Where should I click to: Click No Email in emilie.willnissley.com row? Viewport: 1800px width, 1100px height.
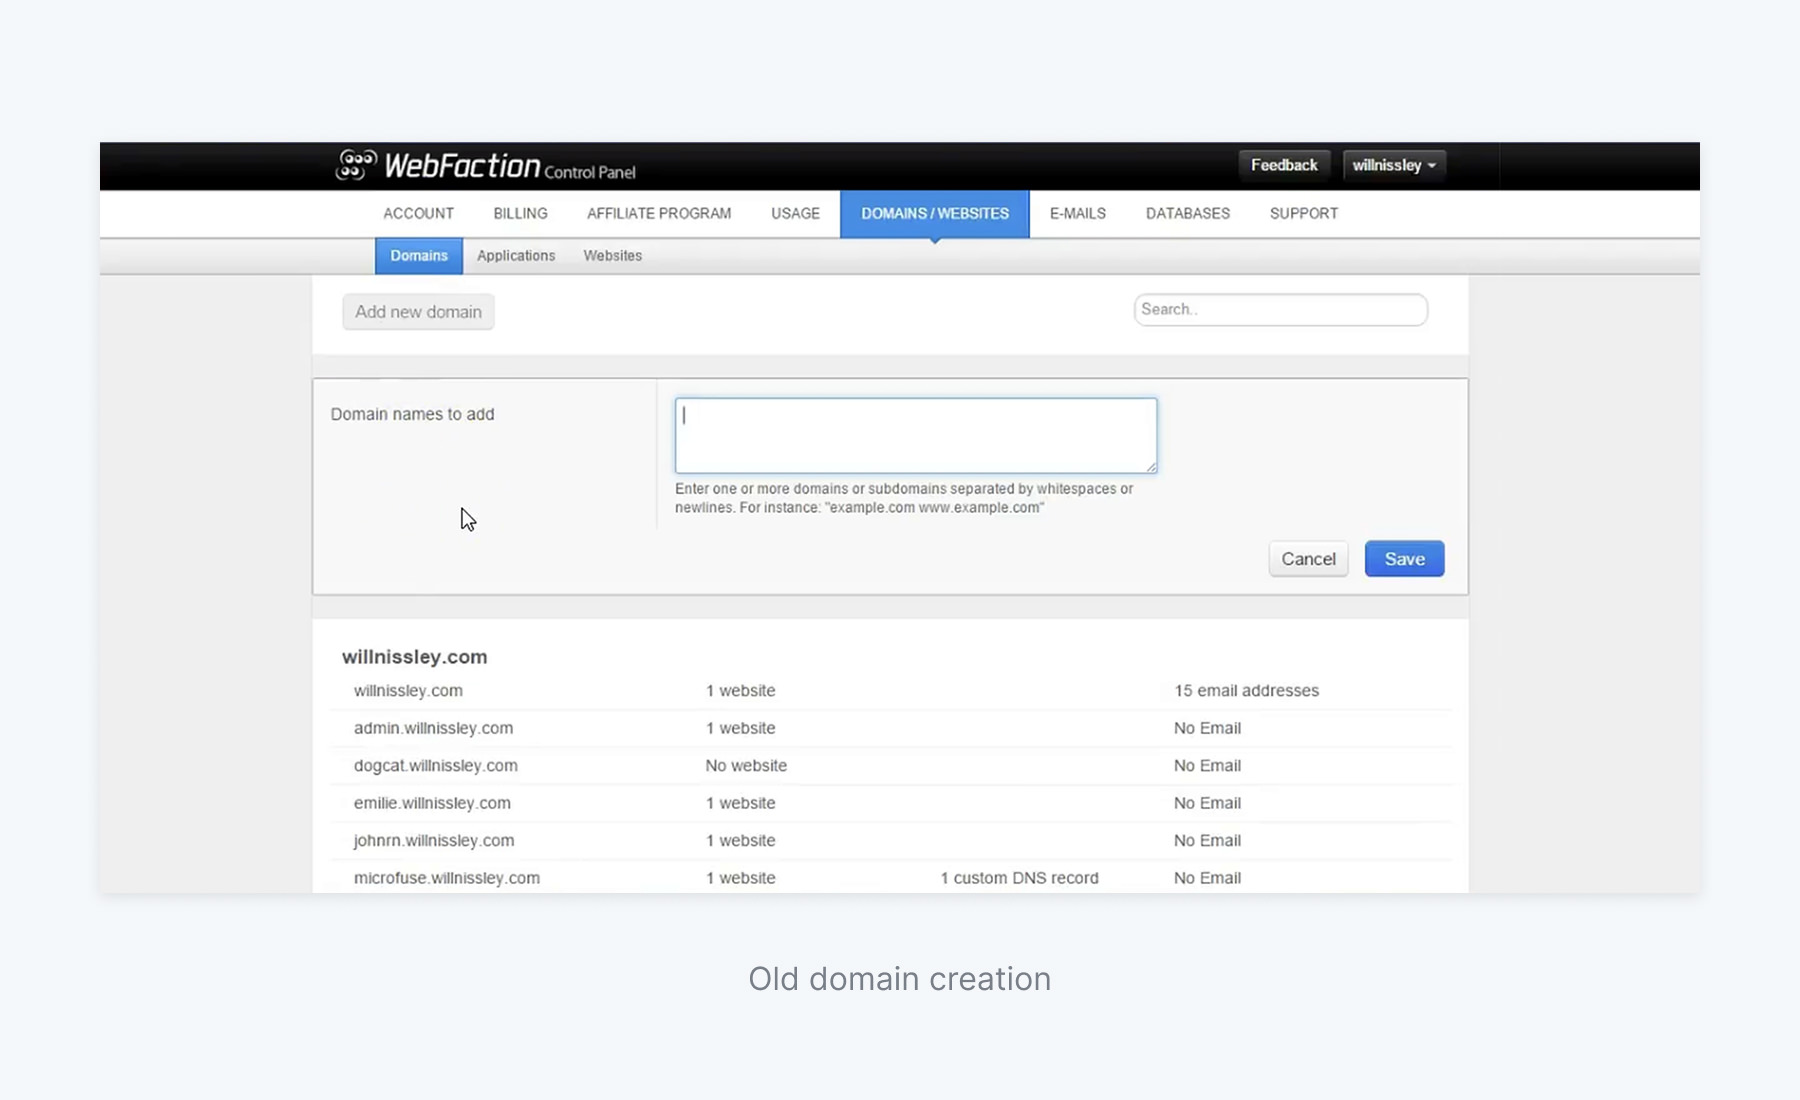pyautogui.click(x=1207, y=803)
